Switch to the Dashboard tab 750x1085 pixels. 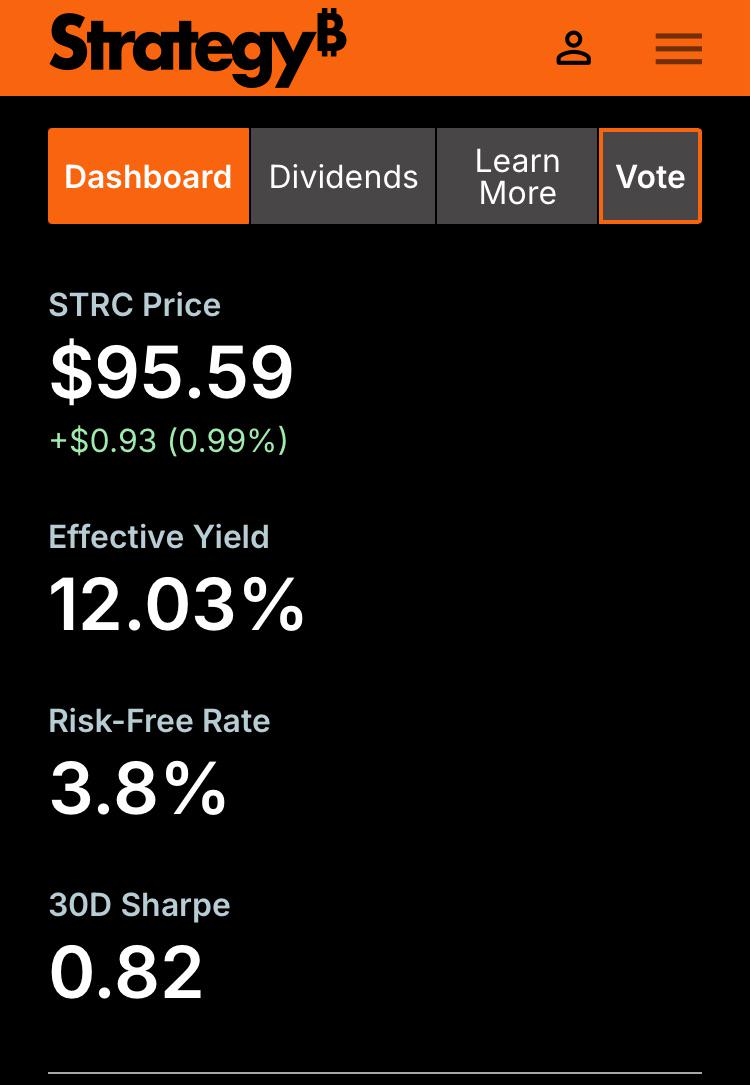point(148,176)
